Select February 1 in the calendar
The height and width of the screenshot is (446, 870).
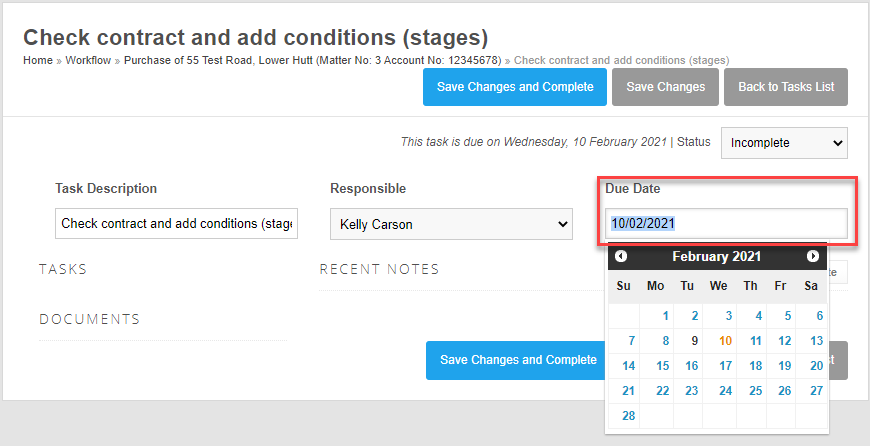tap(665, 316)
